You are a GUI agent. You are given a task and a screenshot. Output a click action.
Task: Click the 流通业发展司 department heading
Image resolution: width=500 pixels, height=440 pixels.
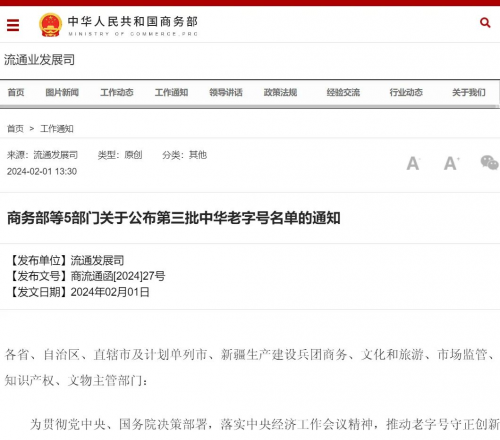pos(39,60)
